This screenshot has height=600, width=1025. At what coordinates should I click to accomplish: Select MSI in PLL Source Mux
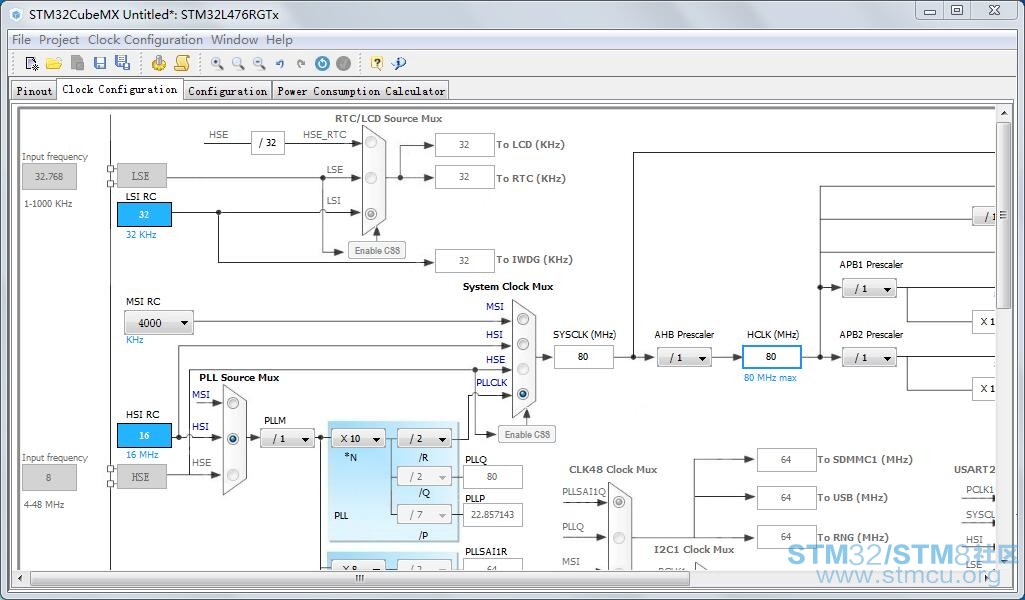click(233, 403)
